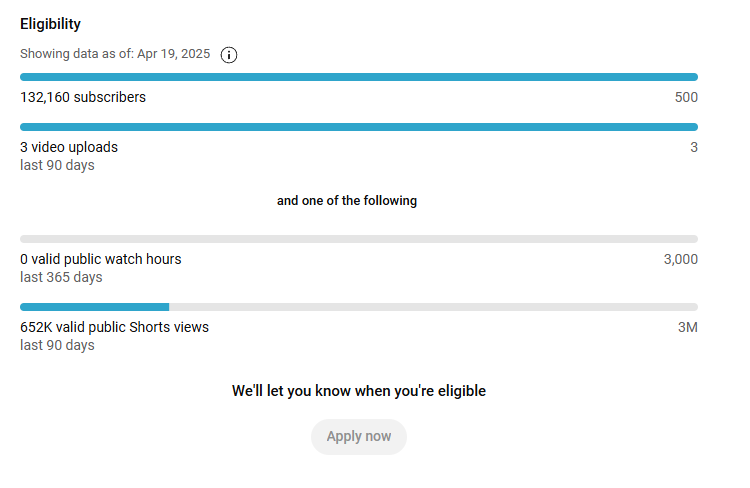Screen dimensions: 750x488
Task: Click 'last 90 days' under Shorts views
Action: [57, 345]
